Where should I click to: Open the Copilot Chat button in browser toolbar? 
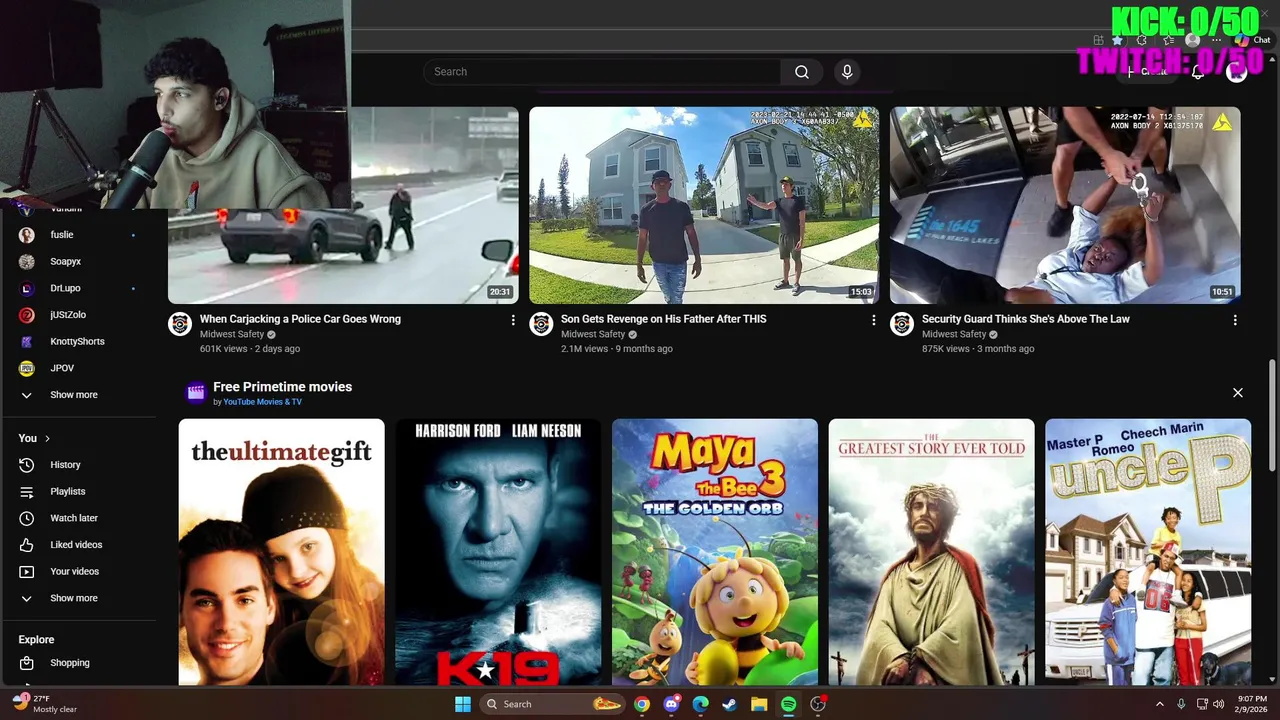tap(1252, 40)
